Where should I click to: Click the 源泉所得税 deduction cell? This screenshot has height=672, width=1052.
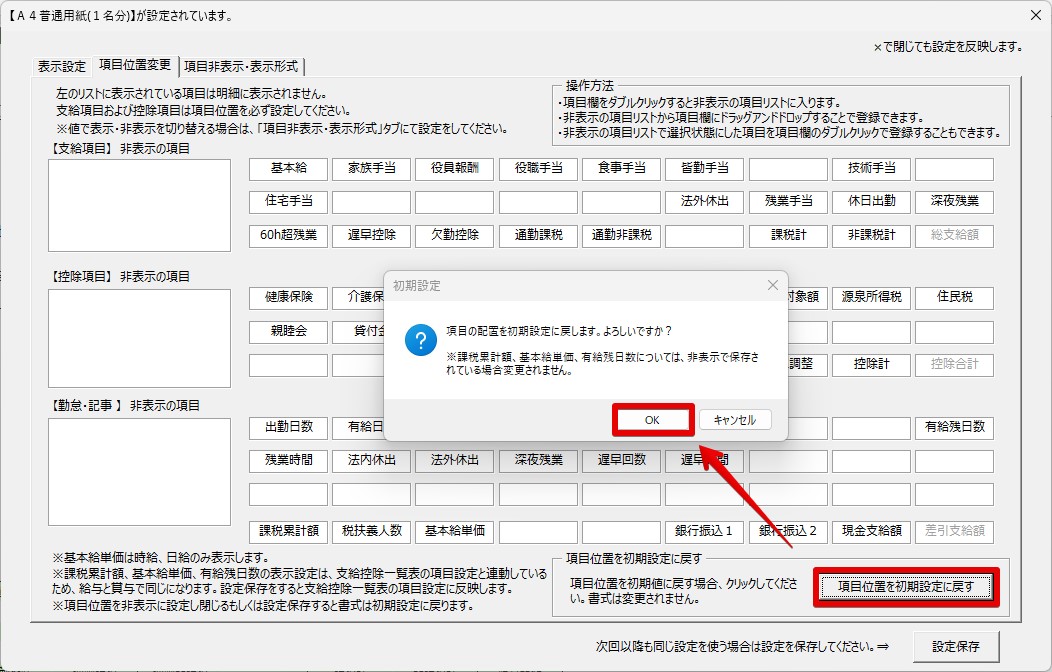pyautogui.click(x=871, y=297)
